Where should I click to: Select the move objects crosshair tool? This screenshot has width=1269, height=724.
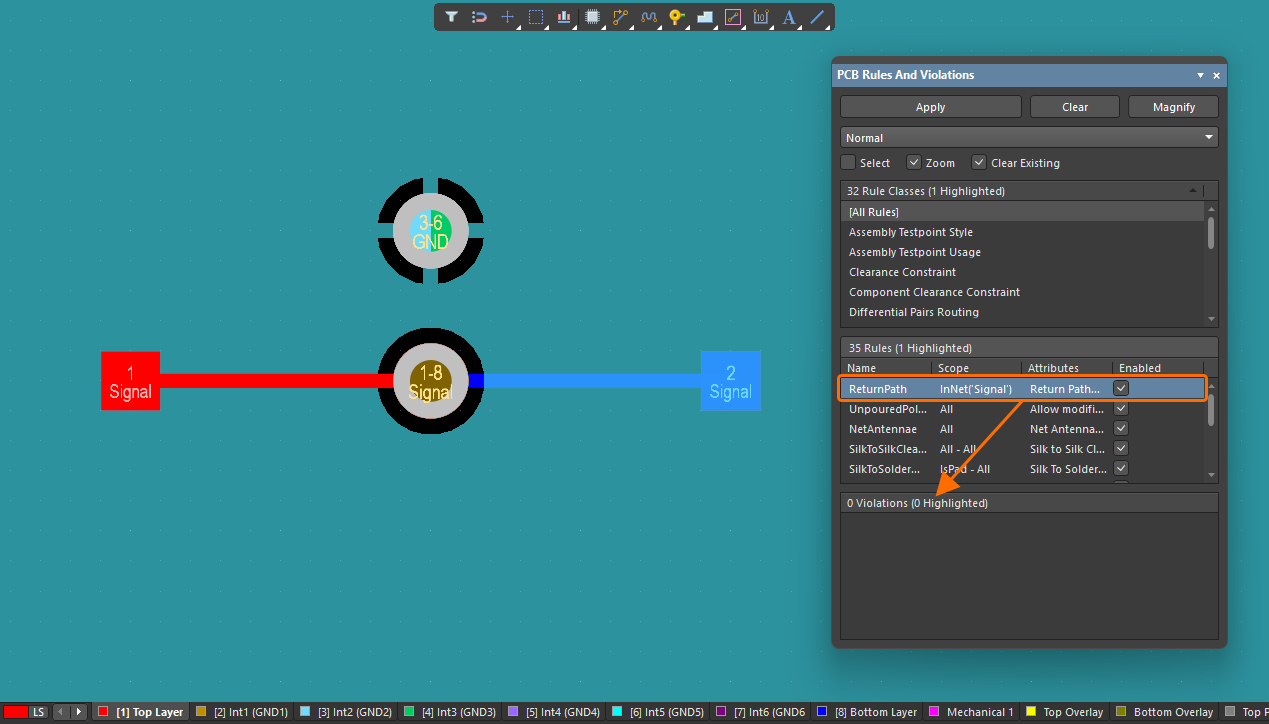(x=507, y=17)
